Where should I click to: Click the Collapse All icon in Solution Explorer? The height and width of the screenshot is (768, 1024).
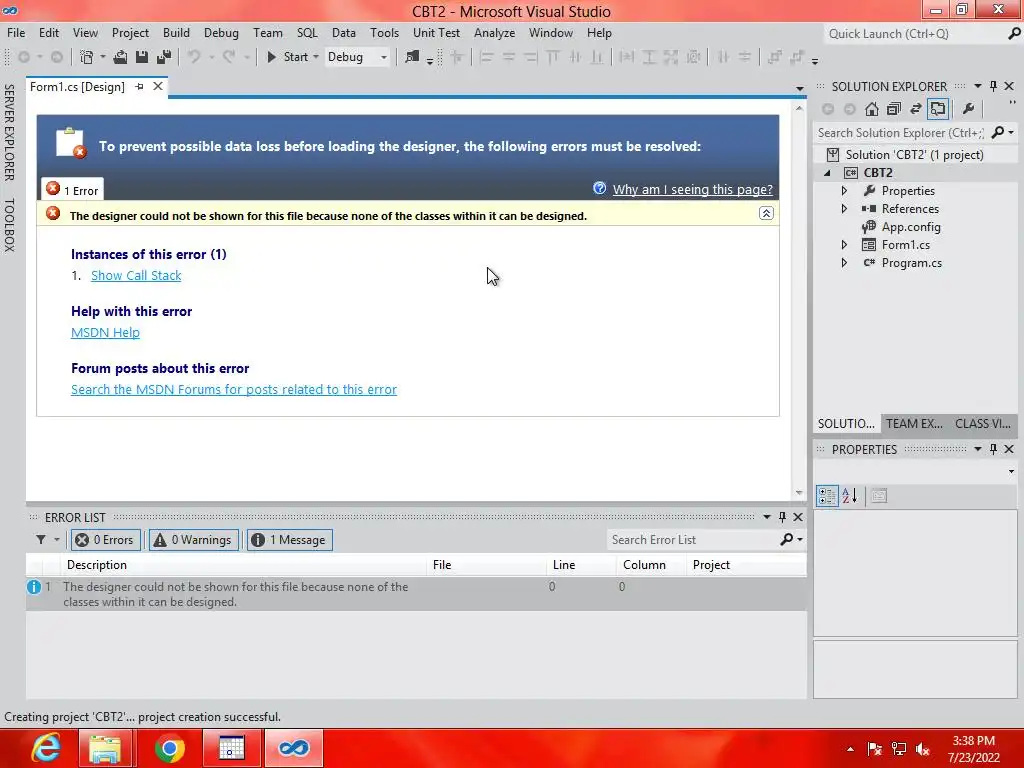894,109
